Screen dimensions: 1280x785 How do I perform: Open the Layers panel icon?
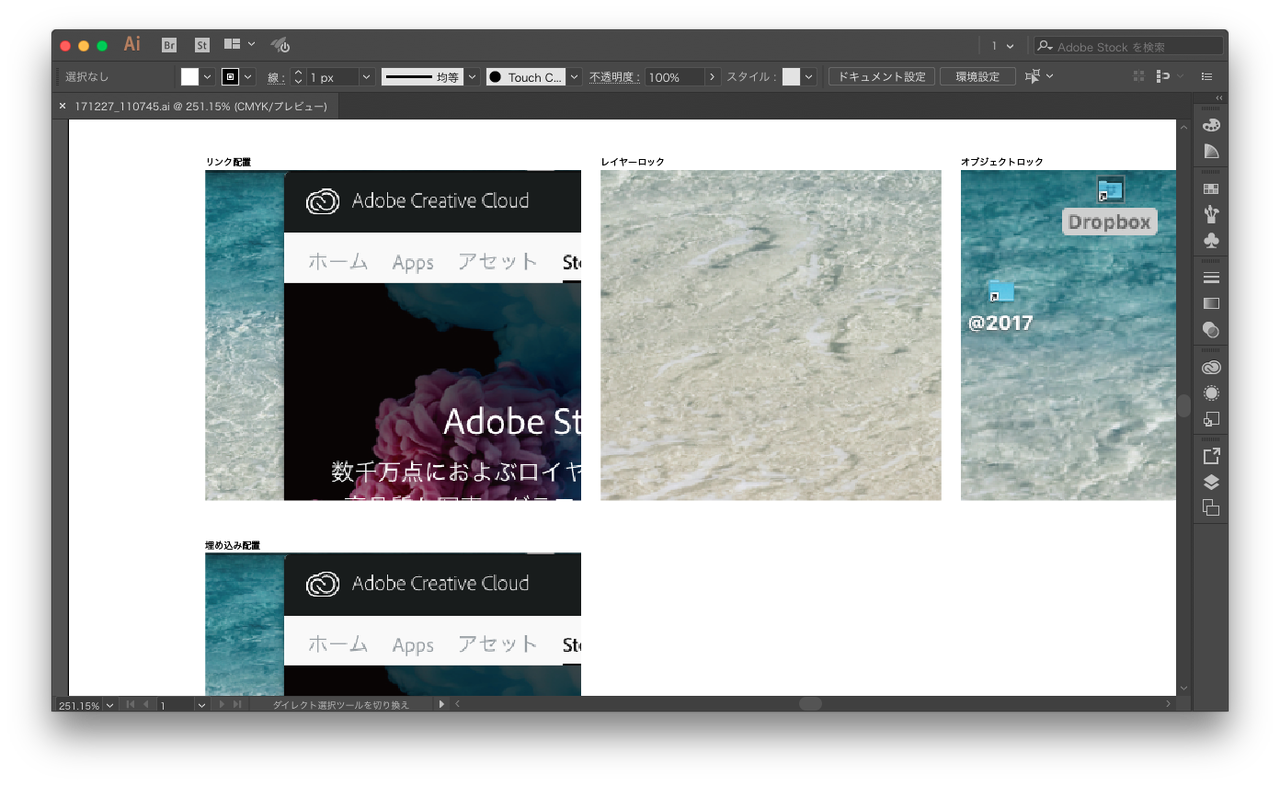(x=1211, y=482)
